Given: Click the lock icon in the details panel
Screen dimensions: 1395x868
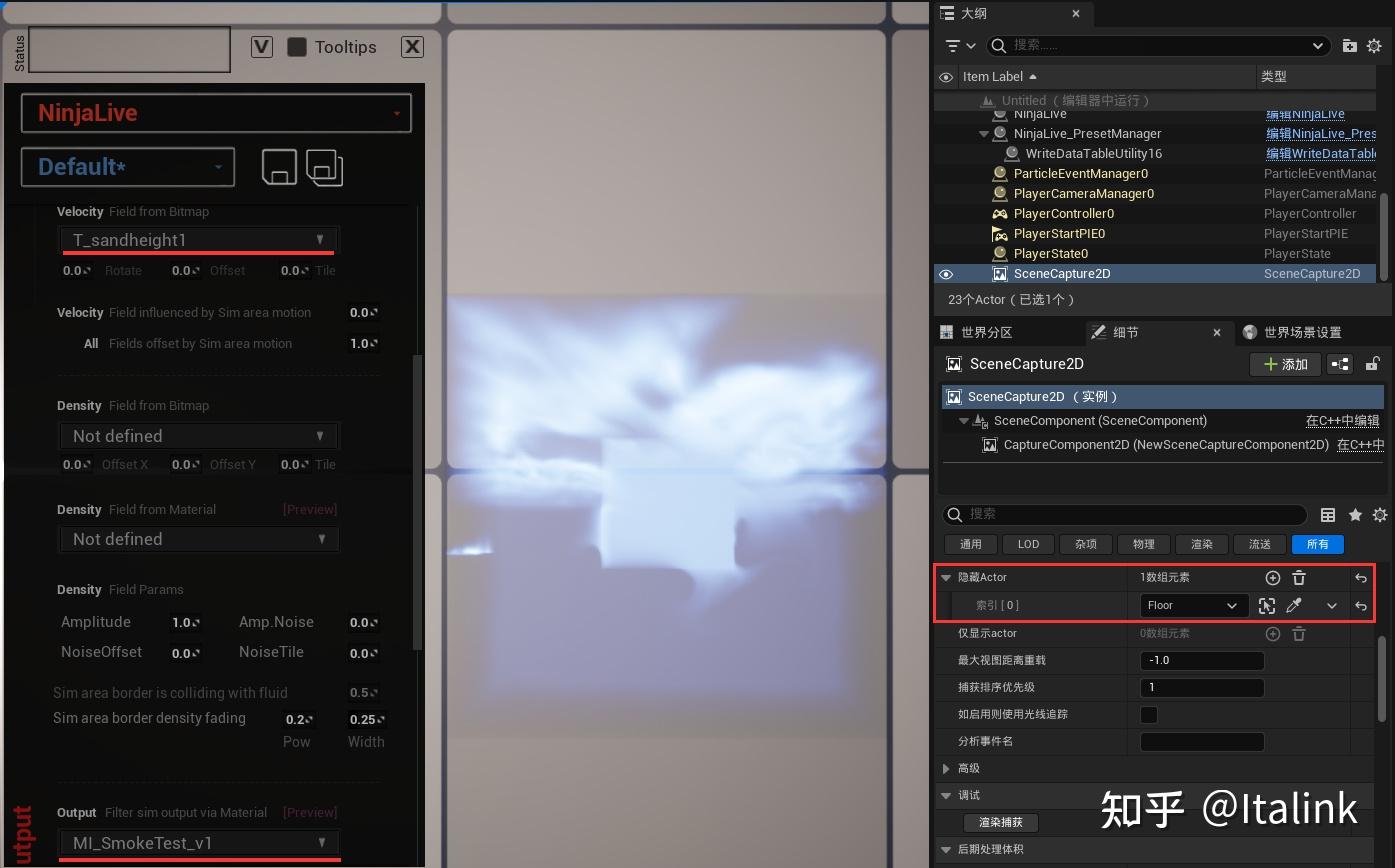Looking at the screenshot, I should coord(1374,364).
